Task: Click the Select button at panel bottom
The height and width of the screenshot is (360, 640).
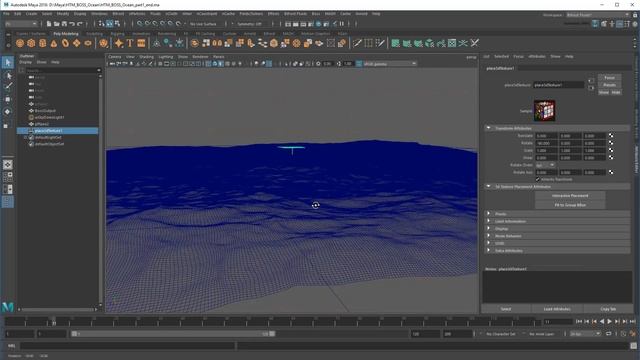Action: 506,309
